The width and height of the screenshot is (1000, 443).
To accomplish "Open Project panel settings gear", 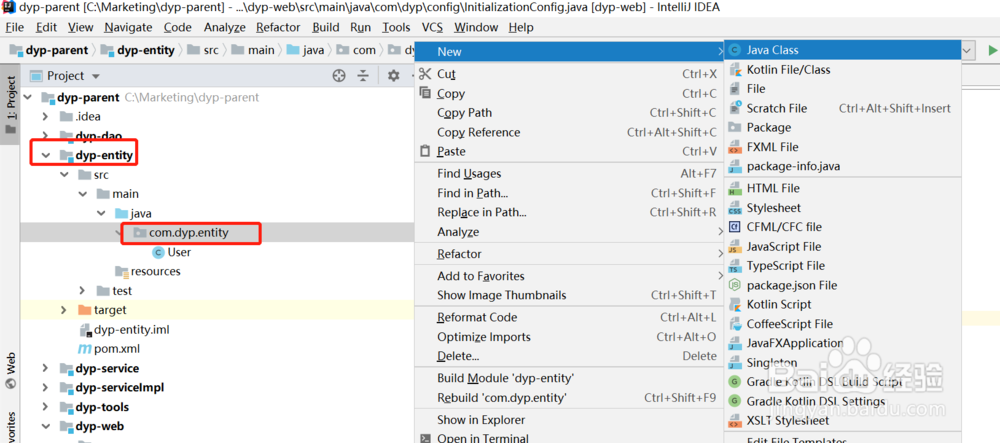I will pyautogui.click(x=393, y=76).
